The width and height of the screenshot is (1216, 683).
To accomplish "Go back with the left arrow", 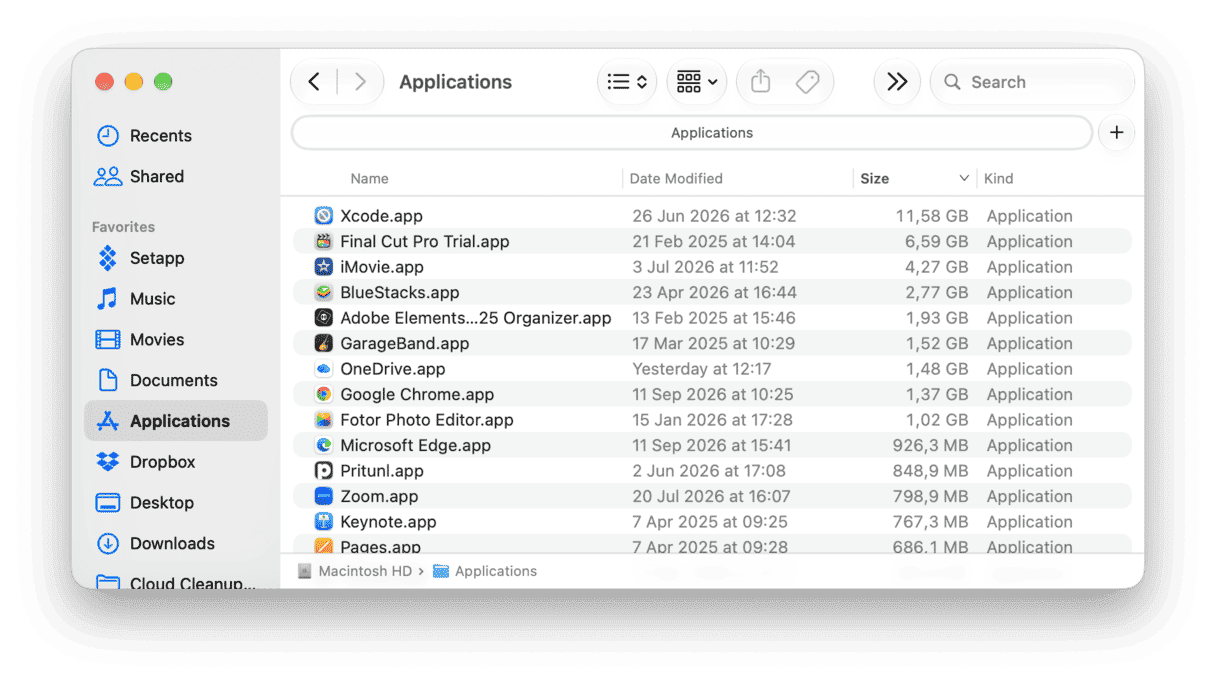I will point(314,82).
